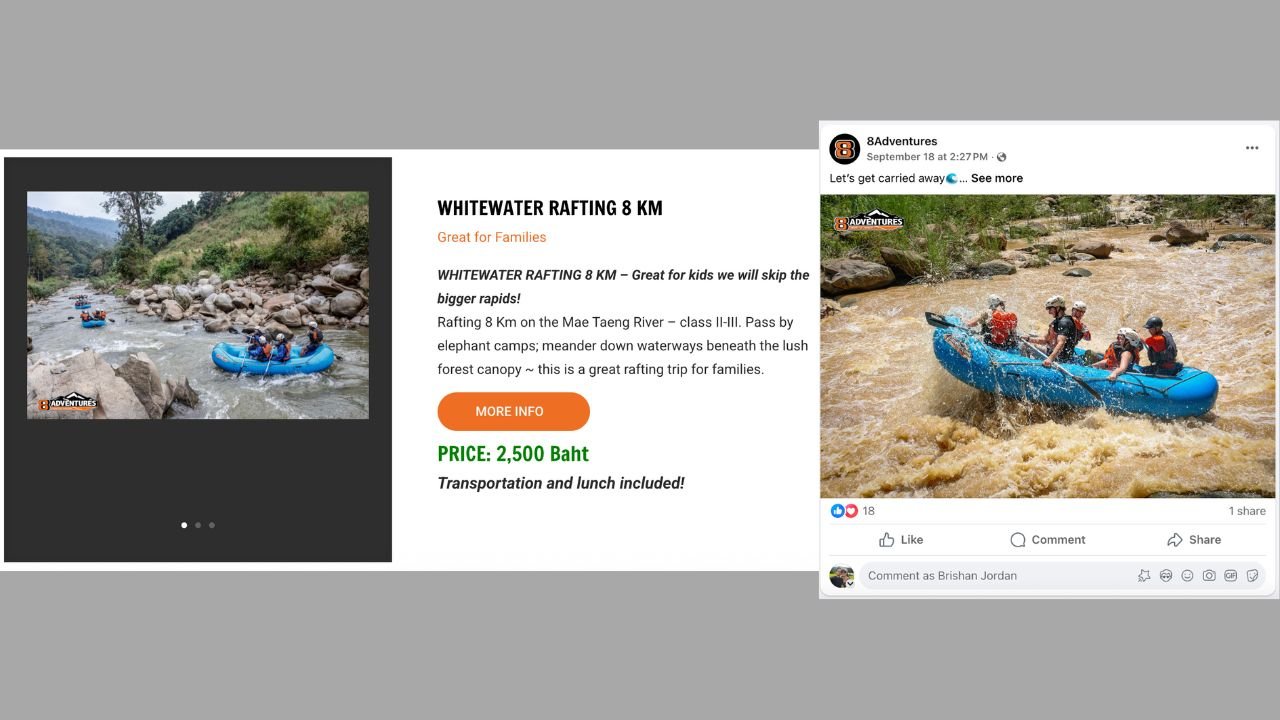This screenshot has width=1280, height=720.
Task: Click the AI comment star icon
Action: [x=1144, y=576]
